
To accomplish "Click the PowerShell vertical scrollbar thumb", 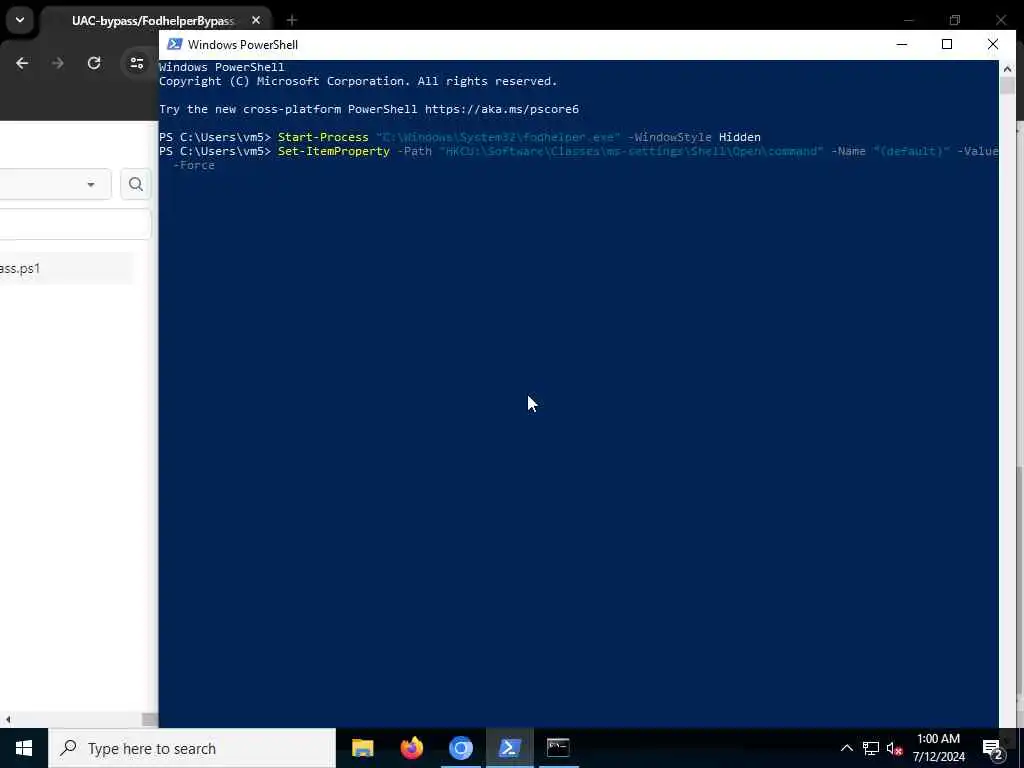I will [x=1007, y=86].
